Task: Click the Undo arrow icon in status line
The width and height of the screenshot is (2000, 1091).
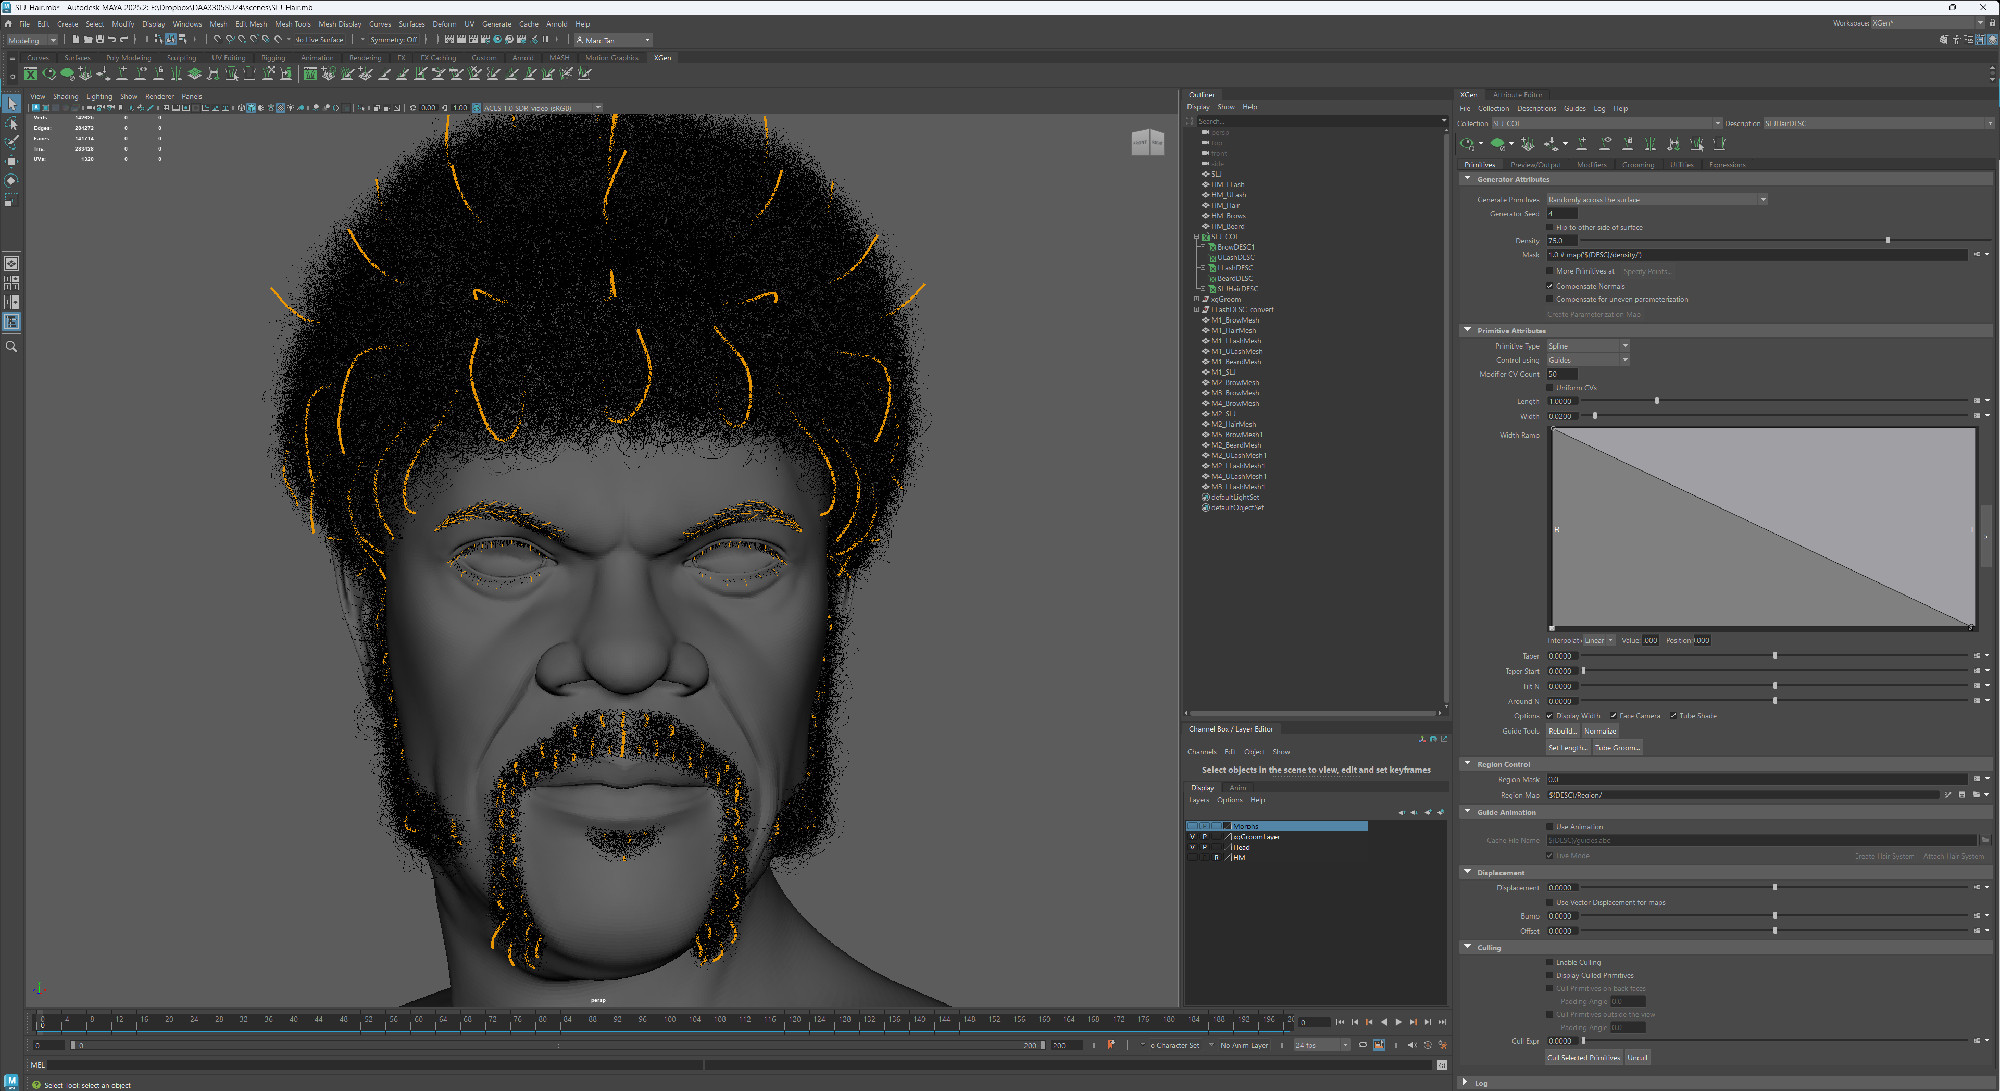Action: coord(112,40)
